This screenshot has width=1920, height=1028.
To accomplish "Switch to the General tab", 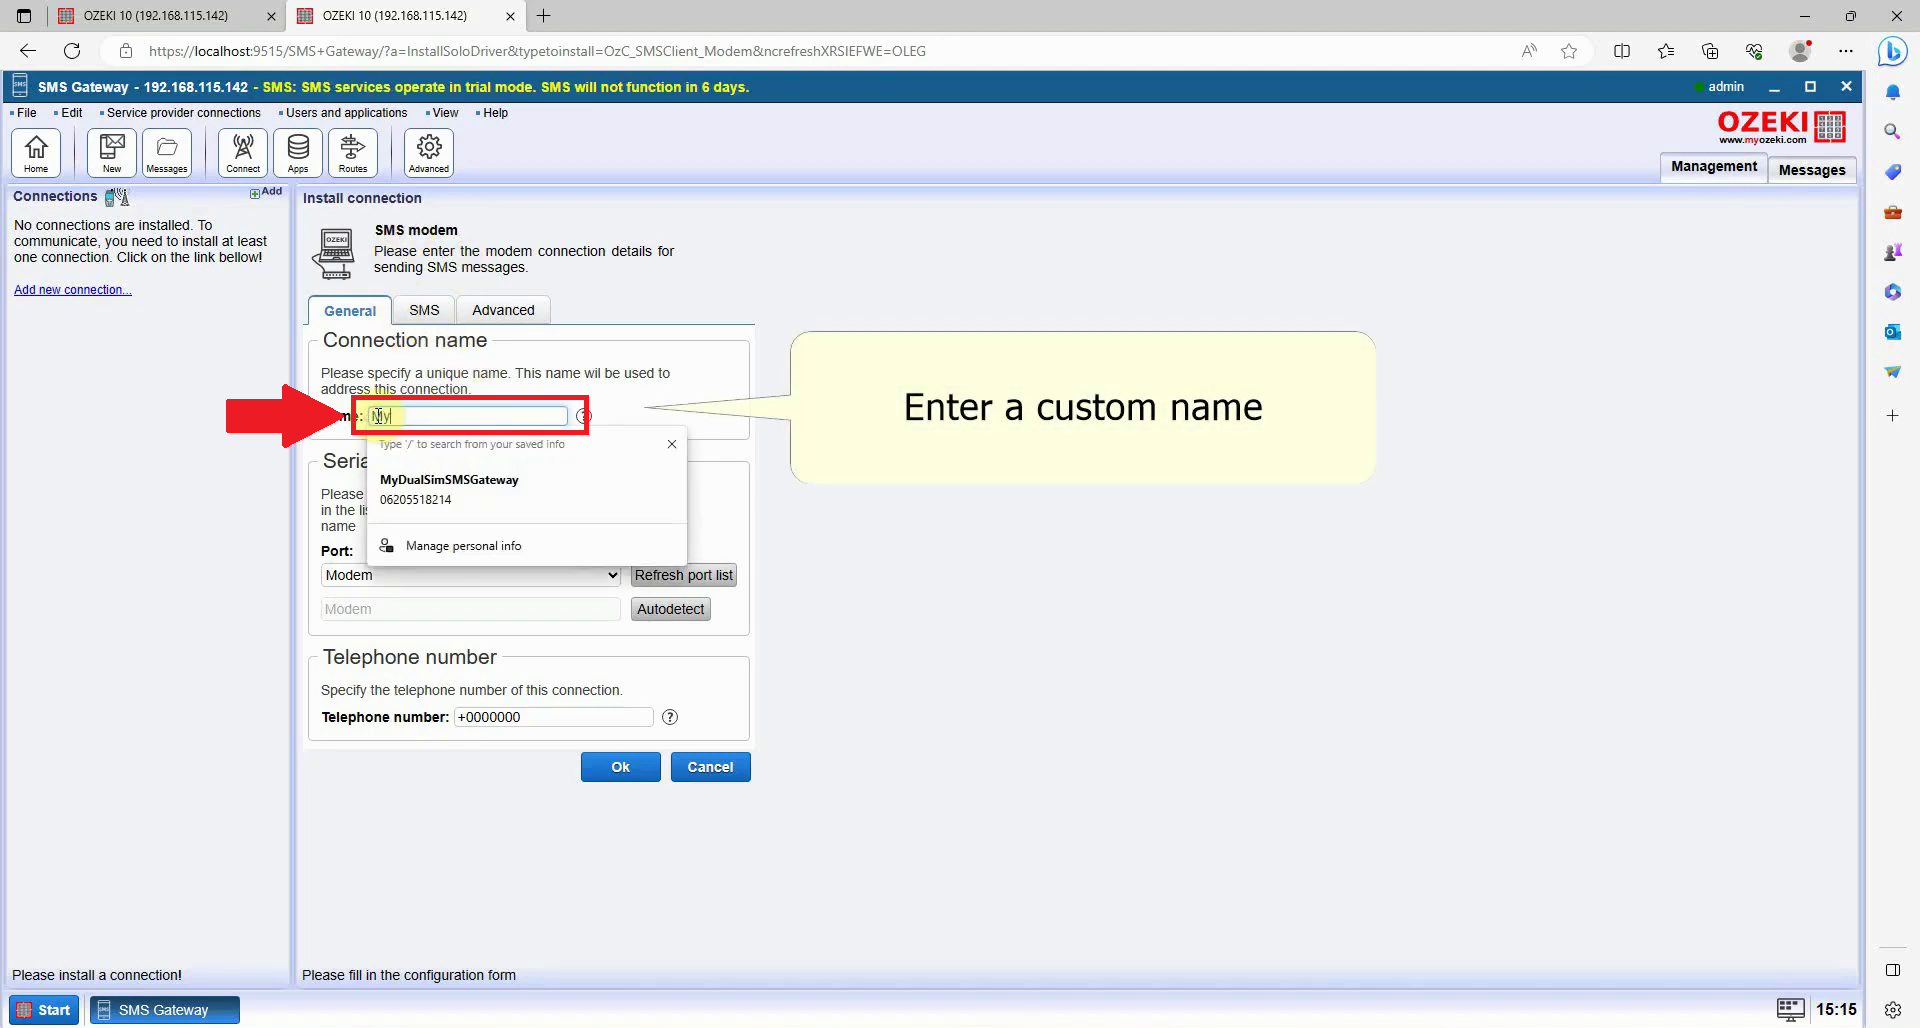I will point(350,311).
